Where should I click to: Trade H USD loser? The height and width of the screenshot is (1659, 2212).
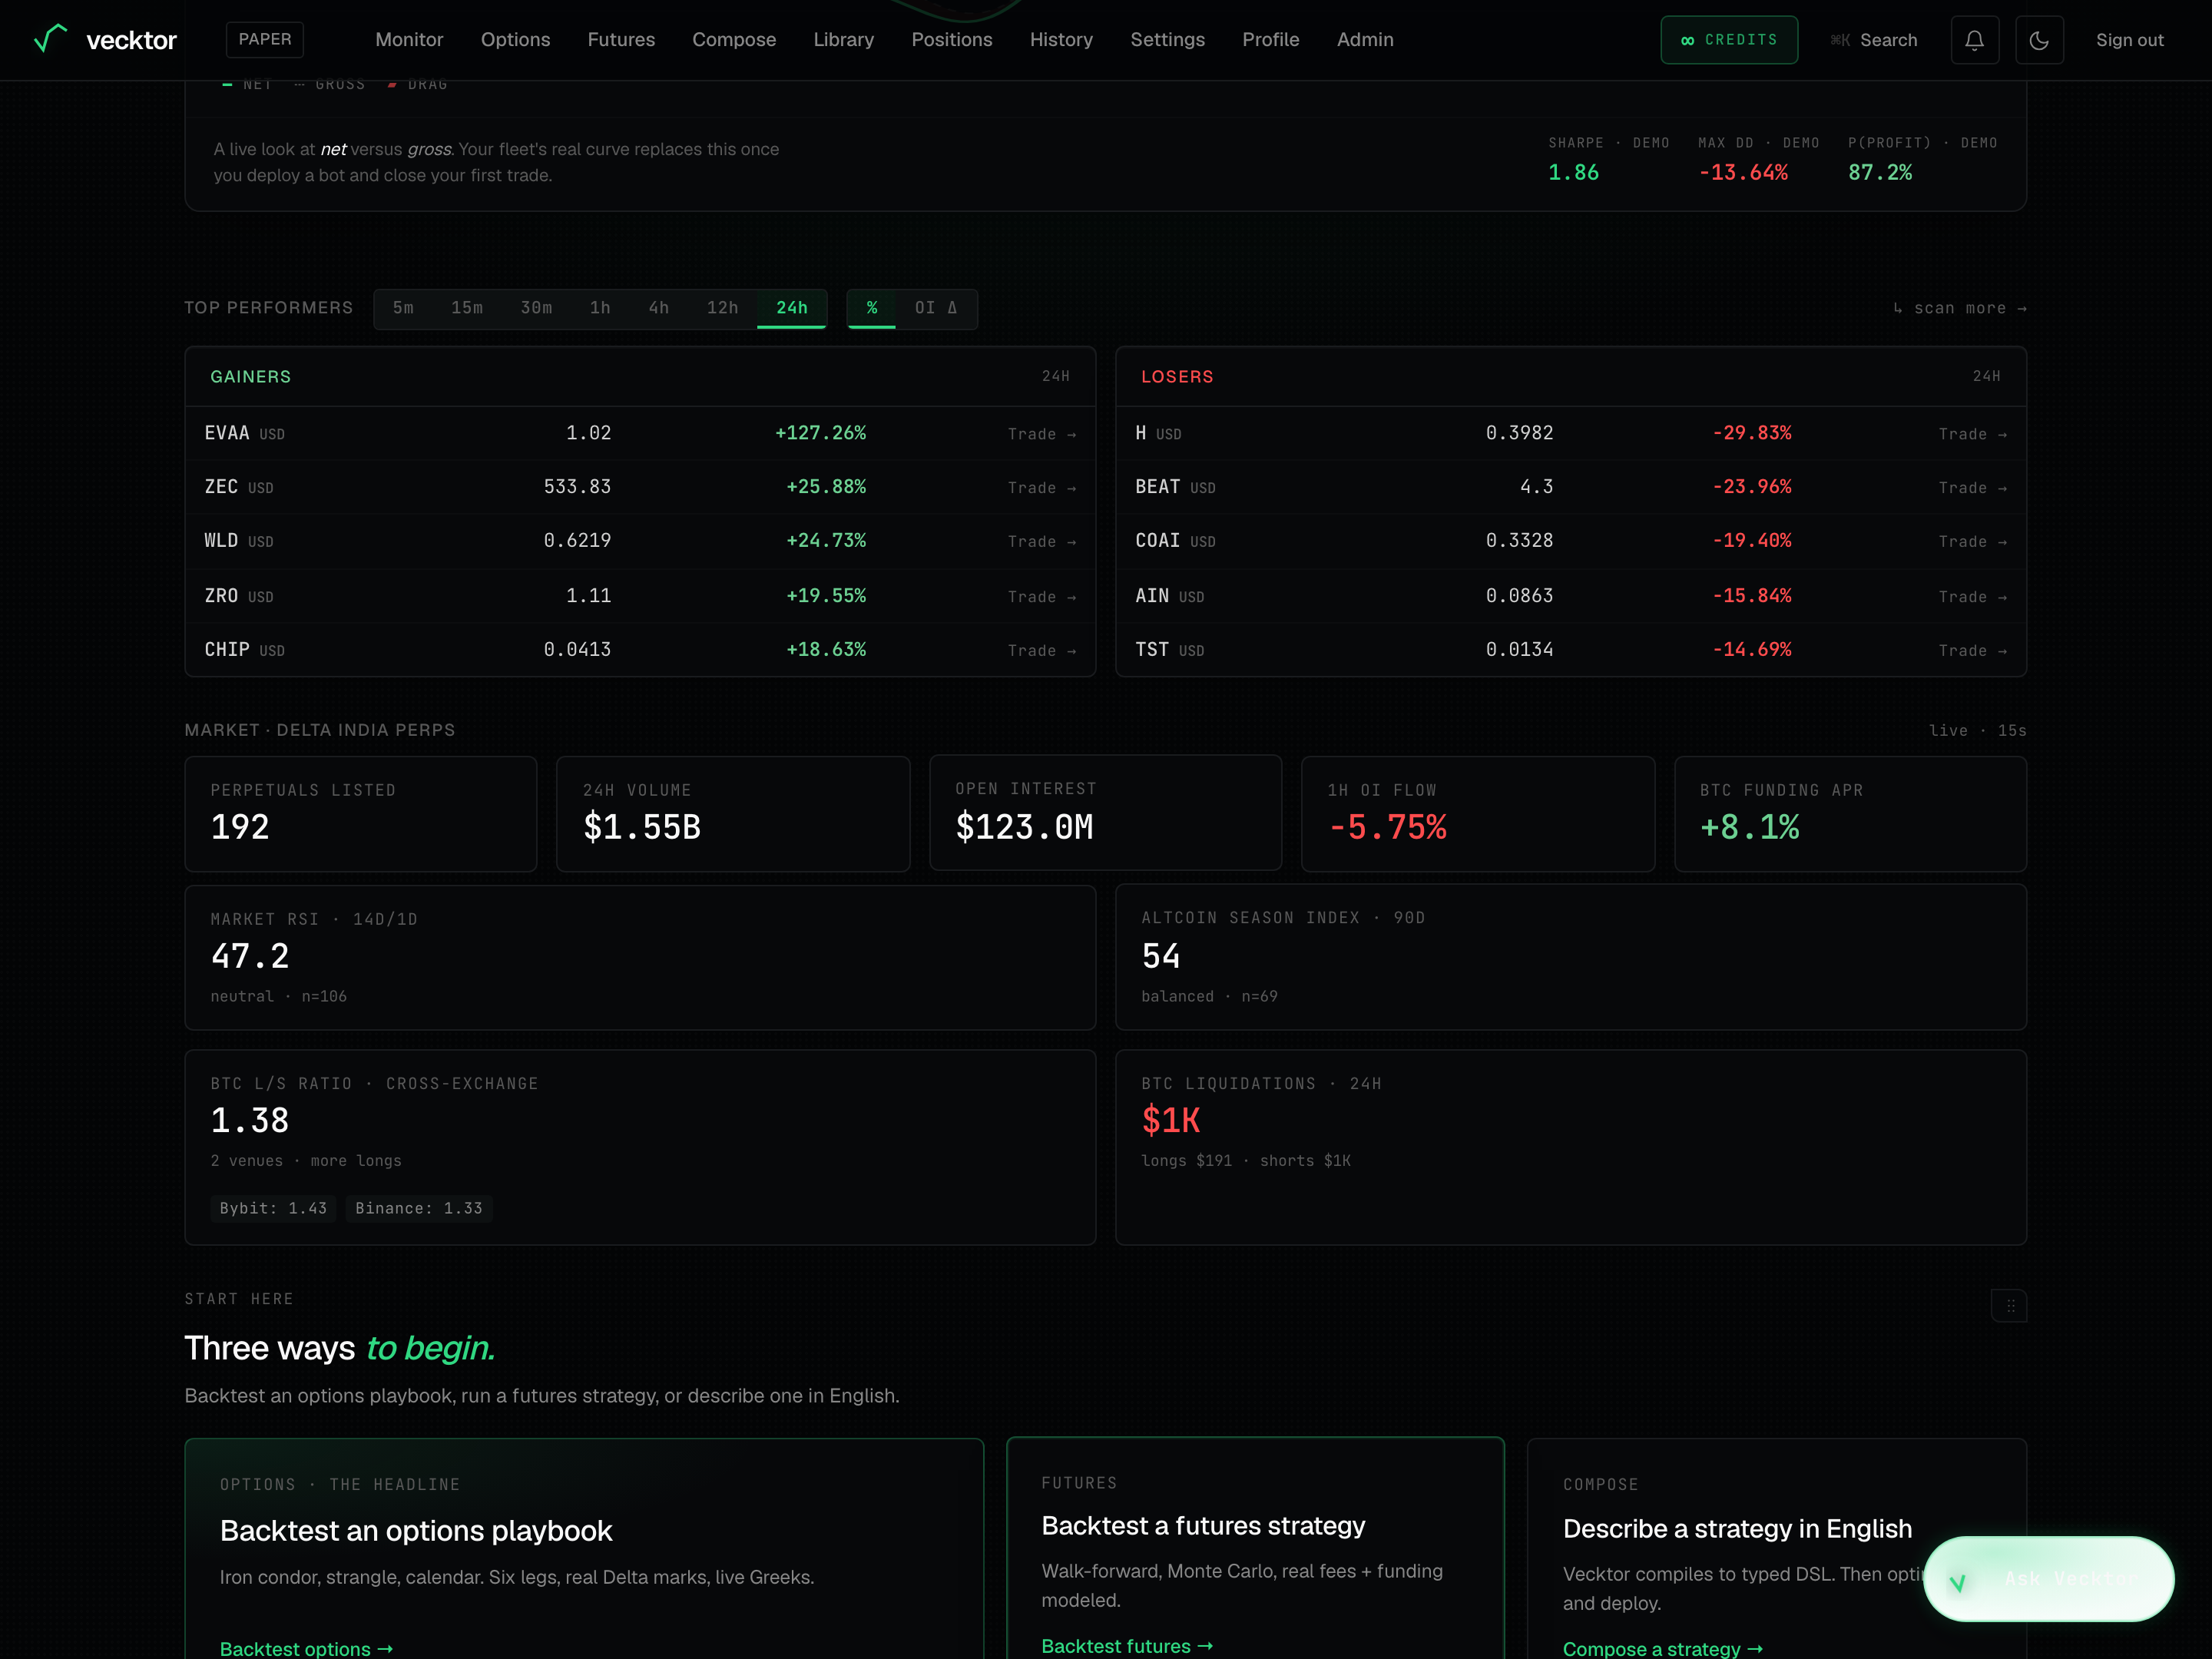1972,434
